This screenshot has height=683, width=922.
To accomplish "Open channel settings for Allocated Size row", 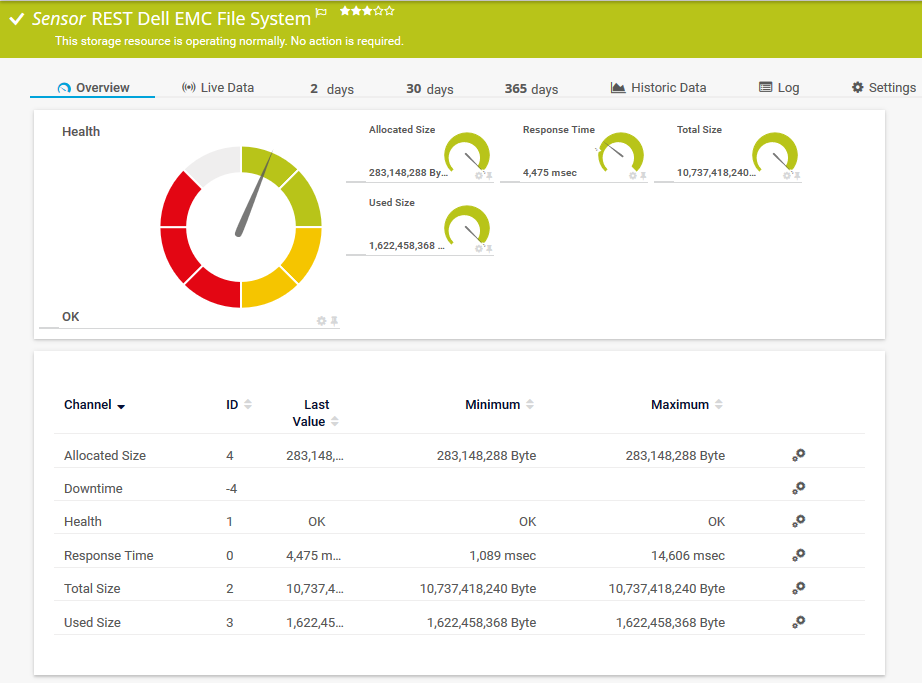I will 798,455.
